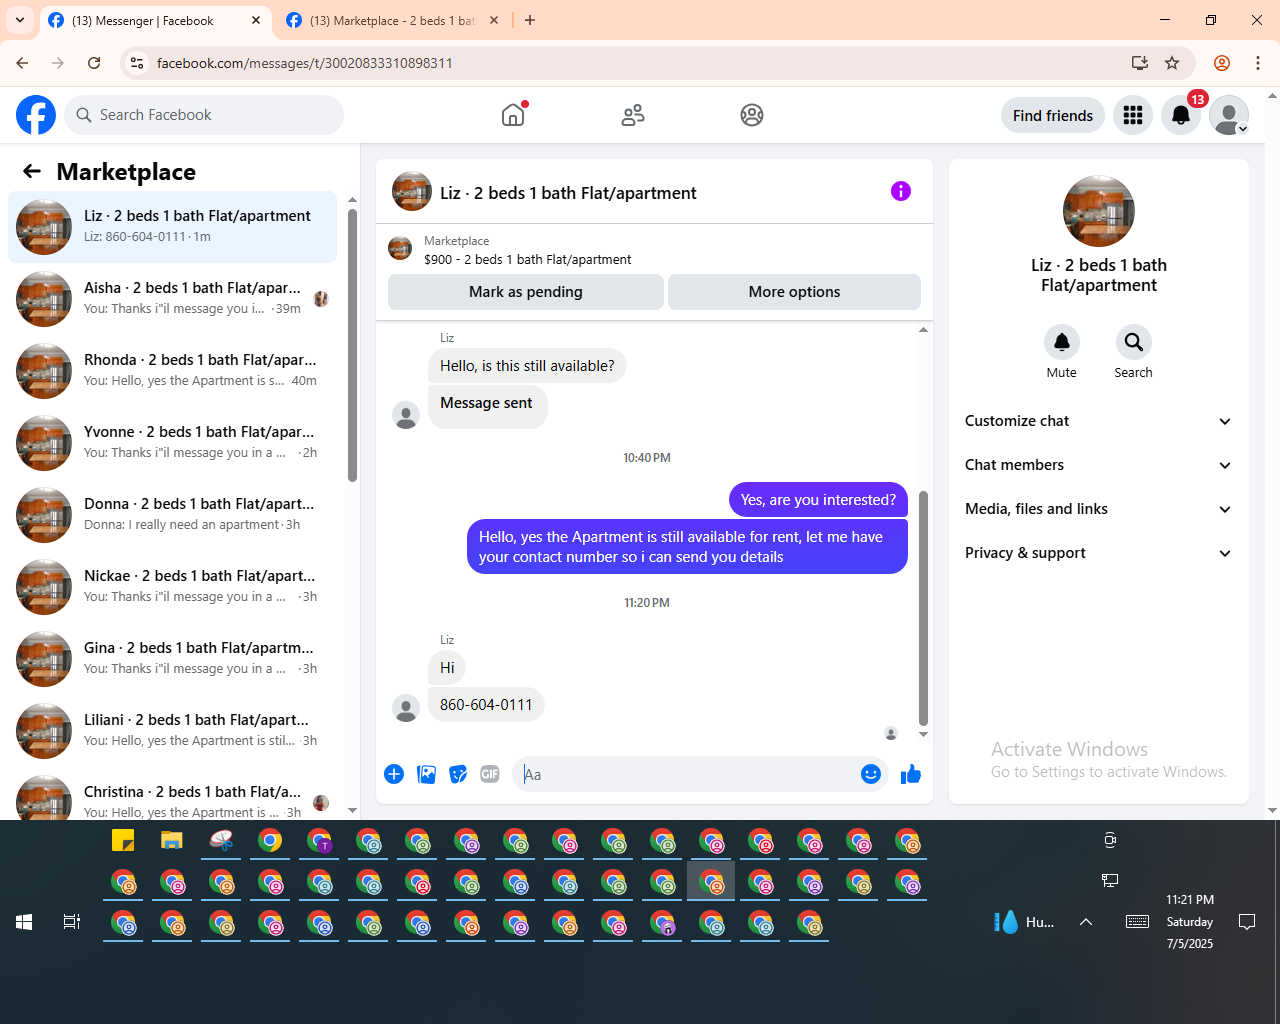
Task: Click the listing title in chat header
Action: click(568, 193)
